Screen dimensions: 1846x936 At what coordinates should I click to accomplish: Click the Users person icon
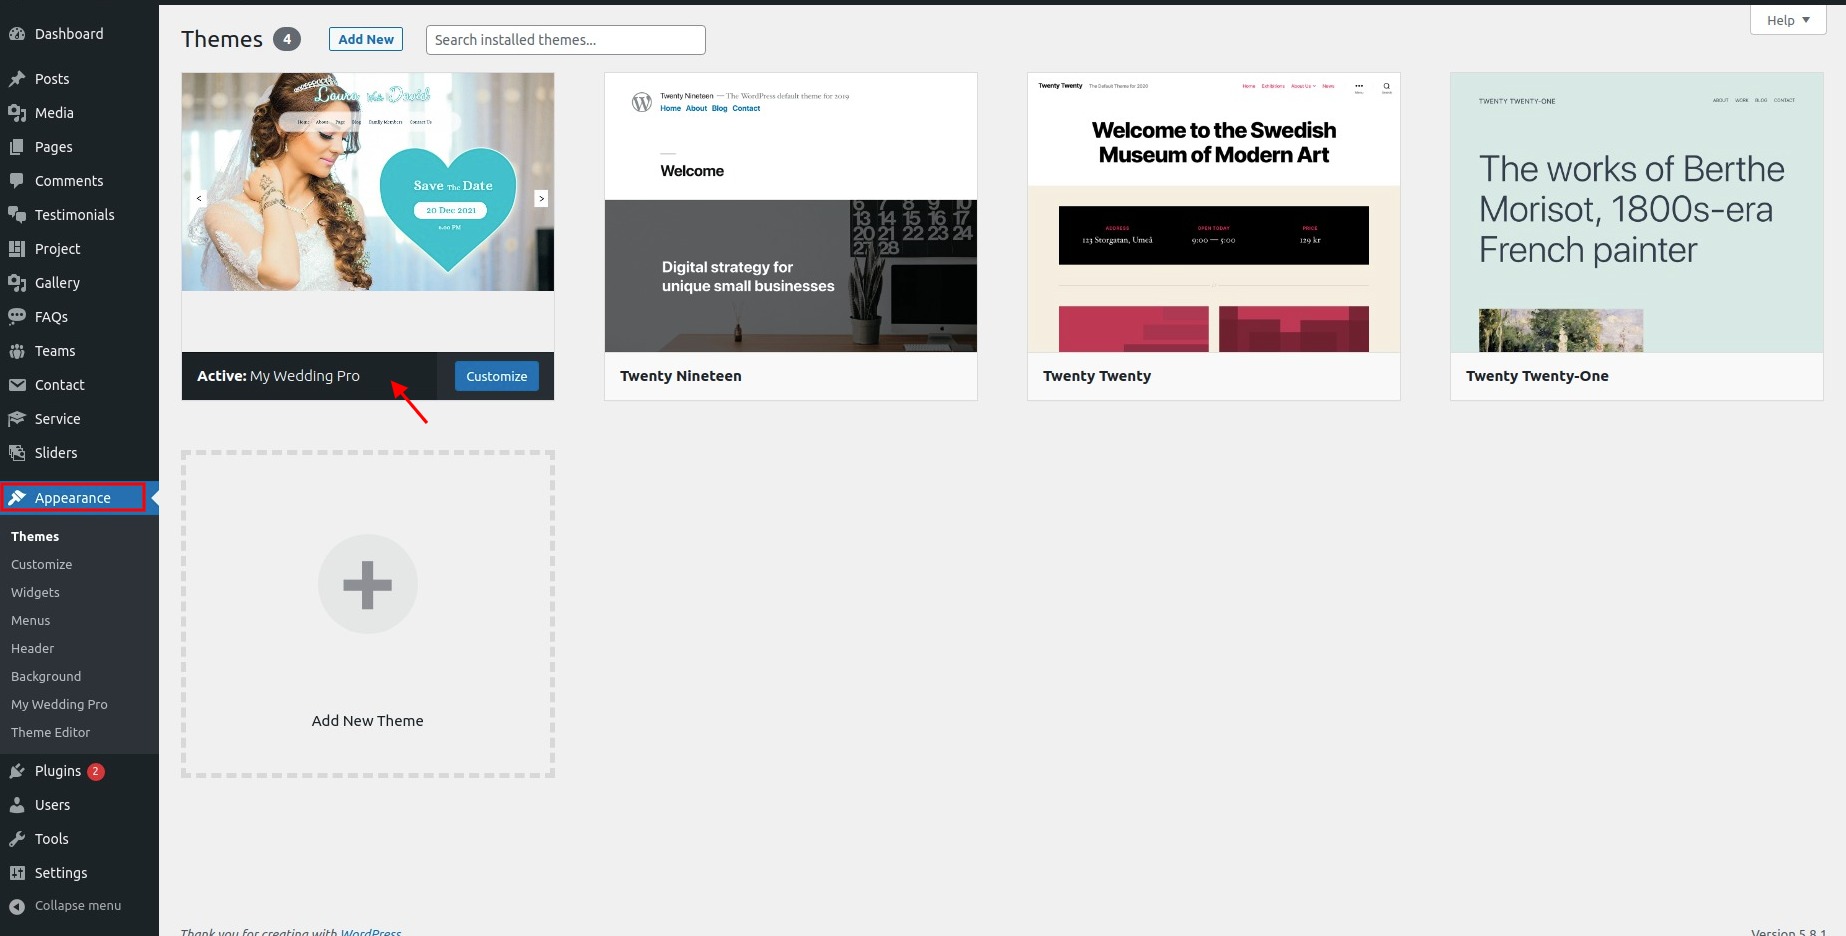coord(17,805)
